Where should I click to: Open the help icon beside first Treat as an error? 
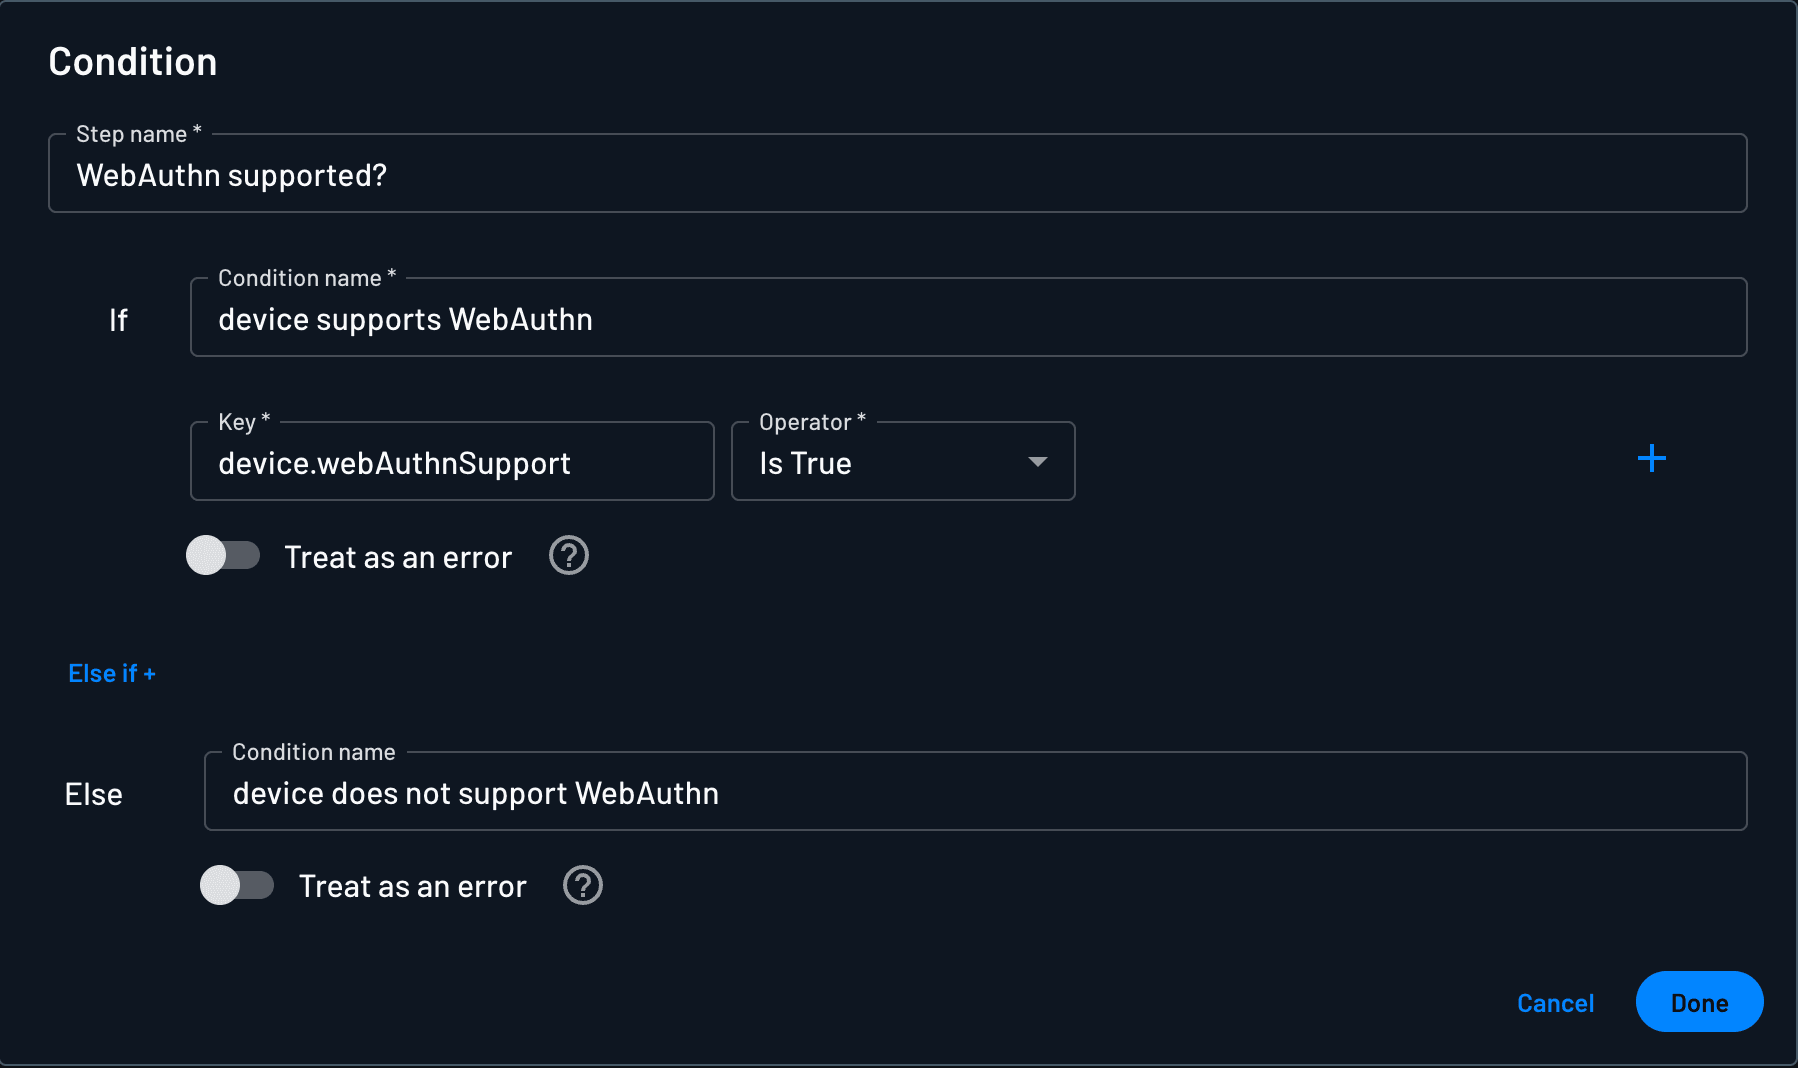[568, 556]
